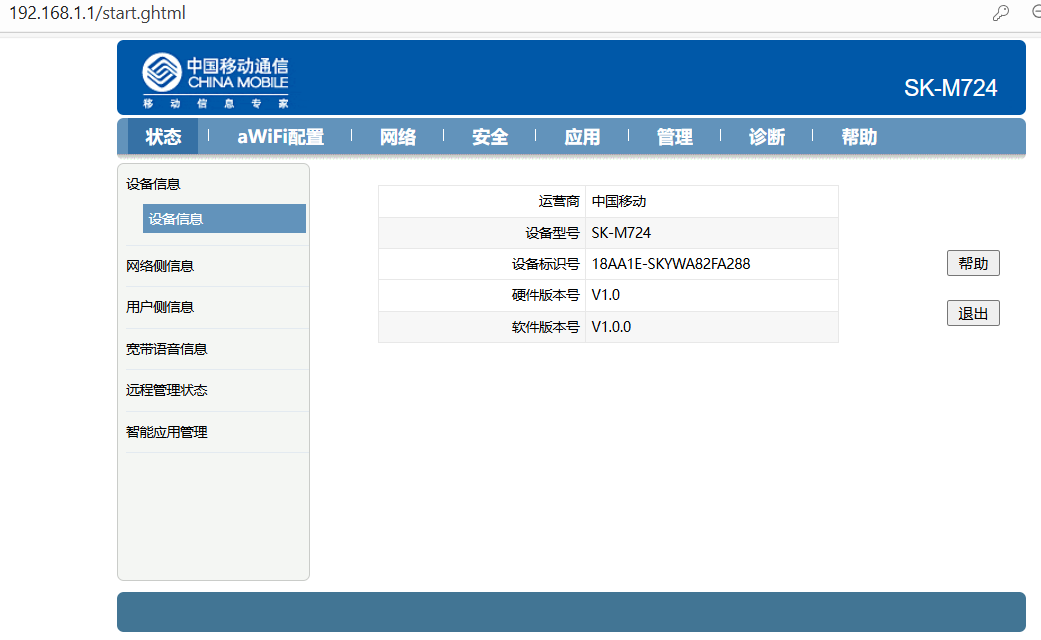Image resolution: width=1041 pixels, height=640 pixels.
Task: Switch to the aWiFi配置 tab
Action: pos(280,137)
